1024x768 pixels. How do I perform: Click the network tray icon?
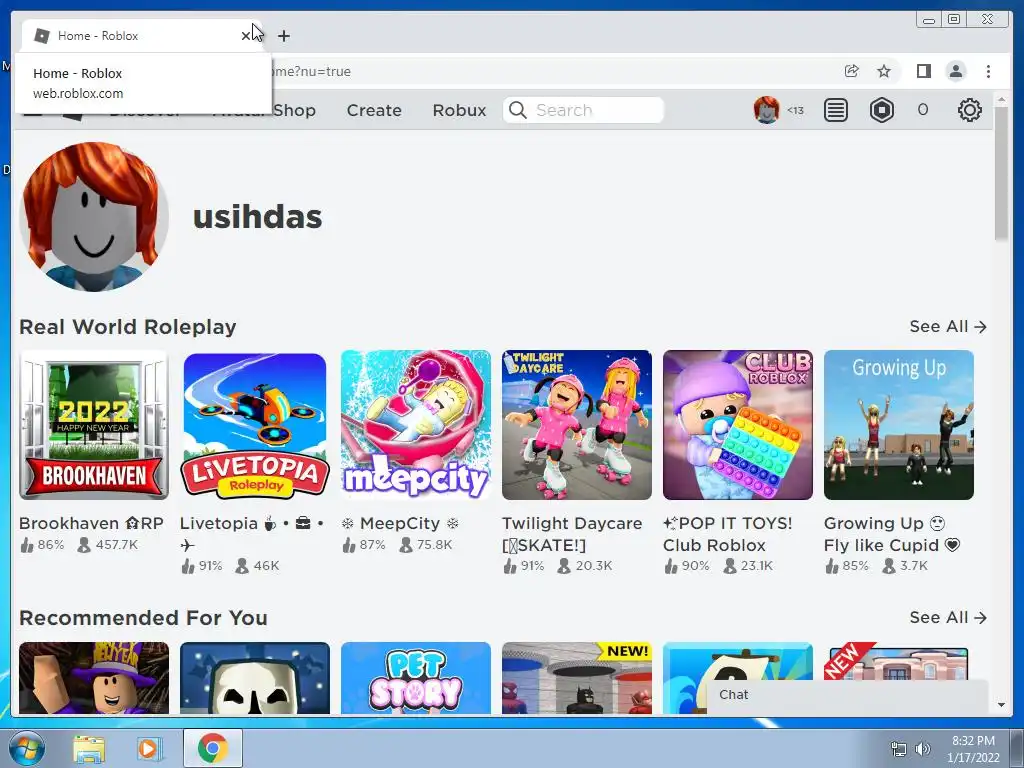(899, 749)
